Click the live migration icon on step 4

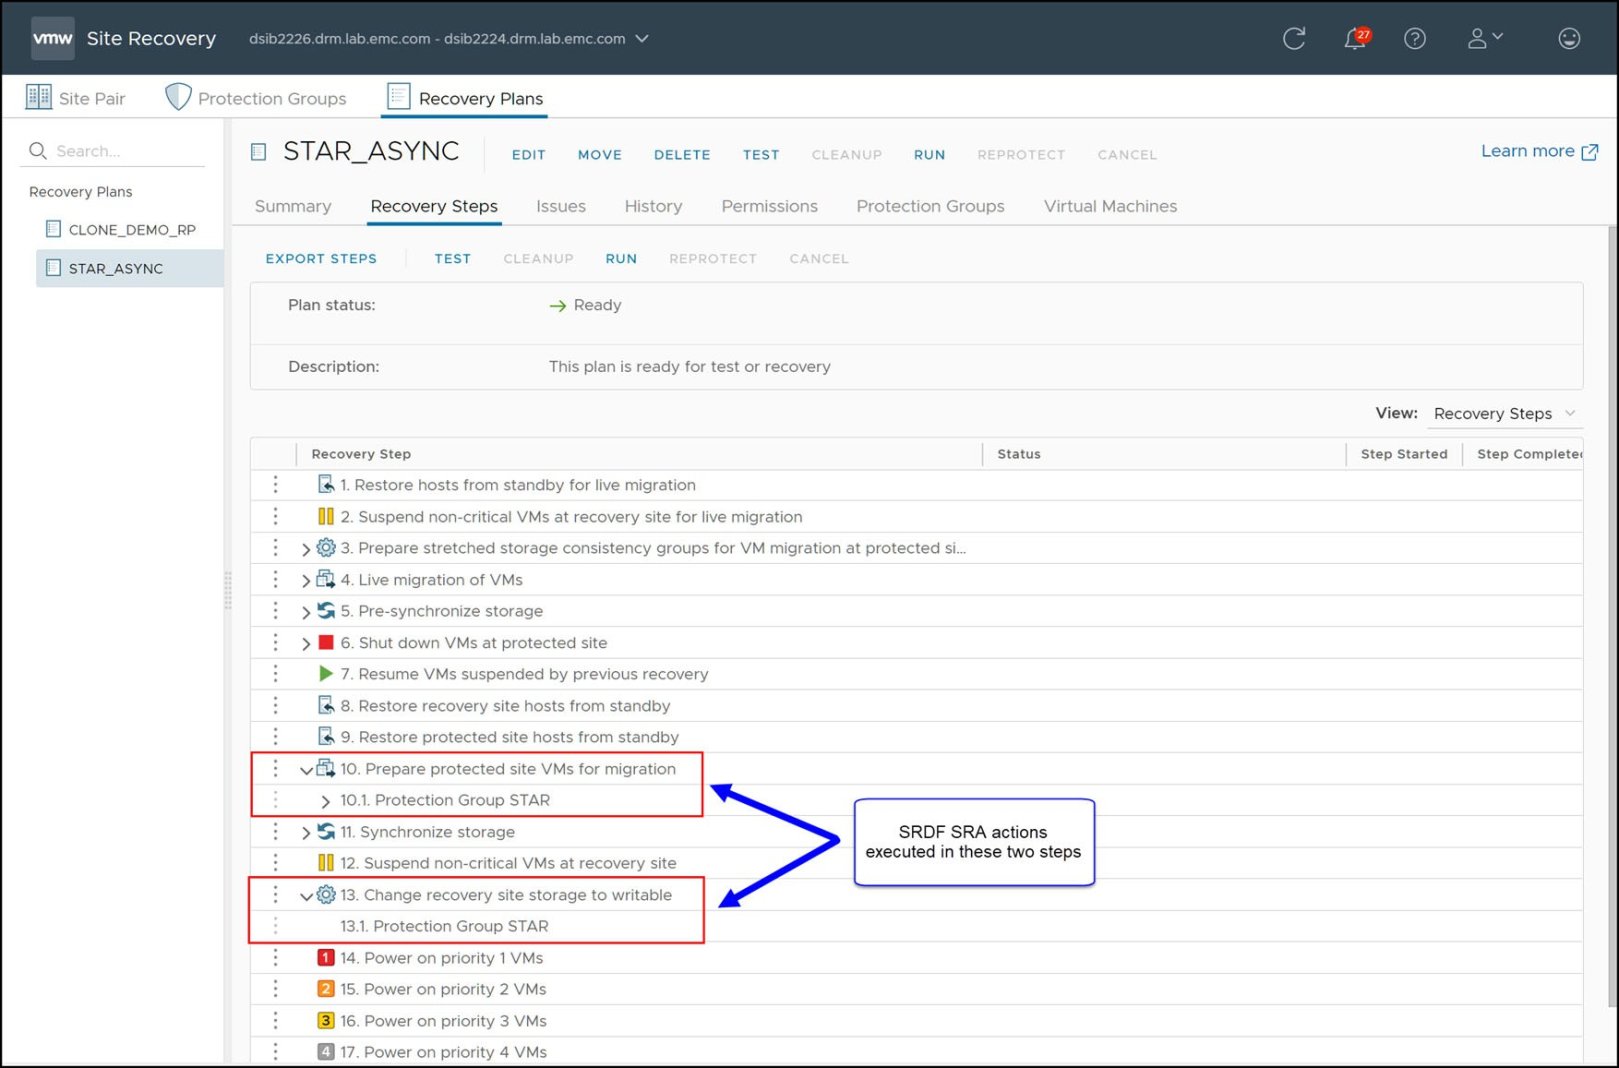point(326,579)
